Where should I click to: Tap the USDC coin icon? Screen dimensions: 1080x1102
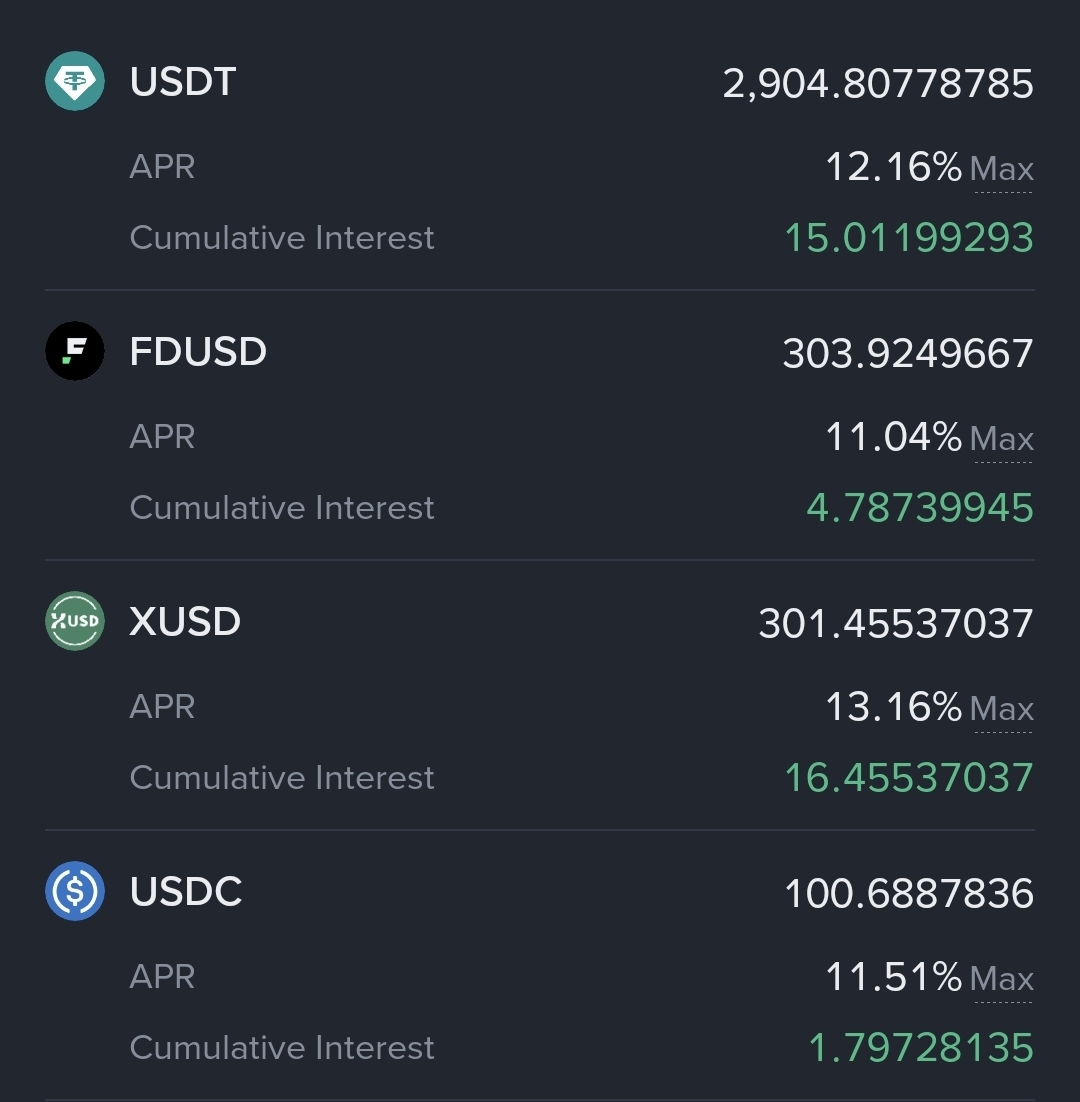[x=75, y=891]
